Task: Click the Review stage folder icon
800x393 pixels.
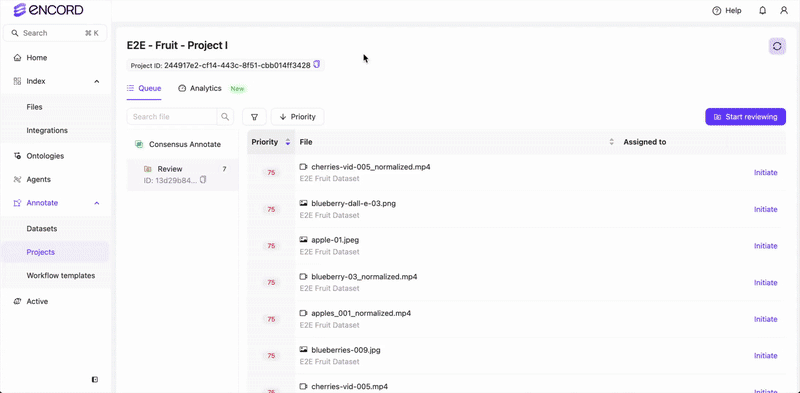Action: click(147, 169)
